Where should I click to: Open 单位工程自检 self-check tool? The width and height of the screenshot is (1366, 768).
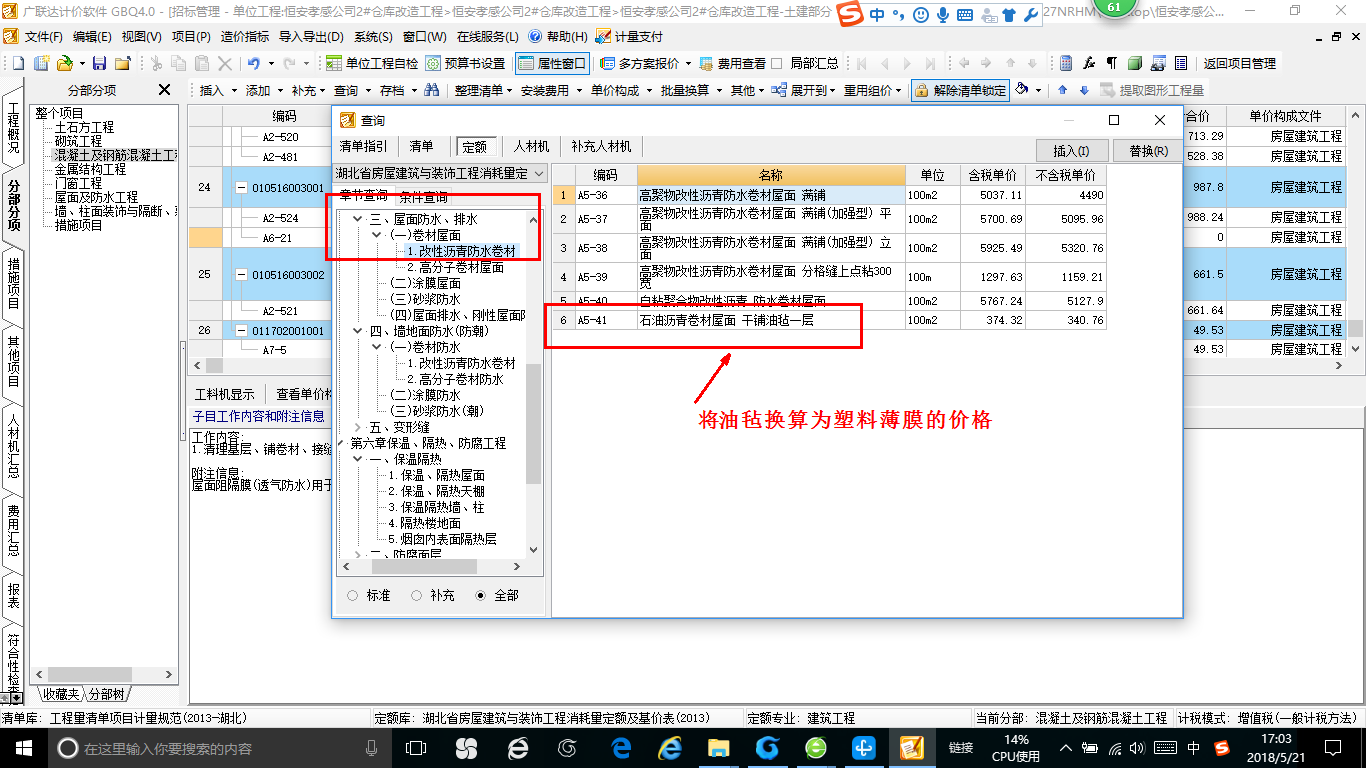(x=372, y=63)
